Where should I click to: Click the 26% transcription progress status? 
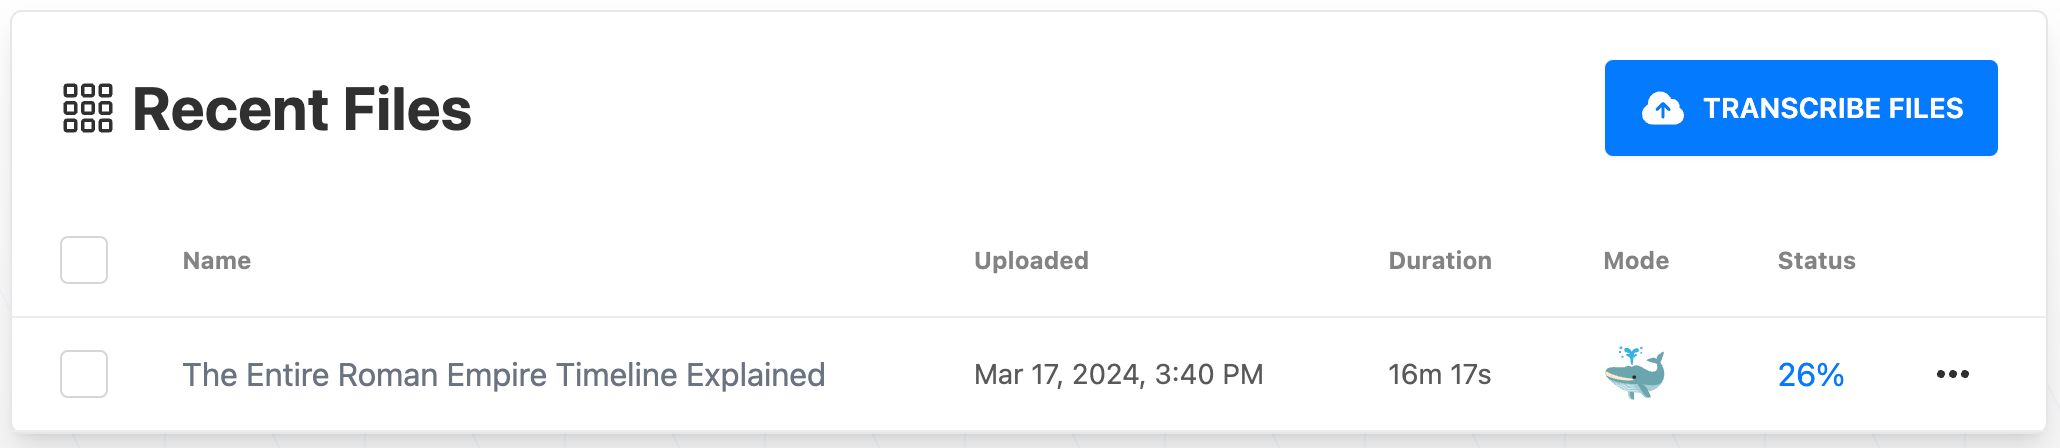pyautogui.click(x=1811, y=375)
